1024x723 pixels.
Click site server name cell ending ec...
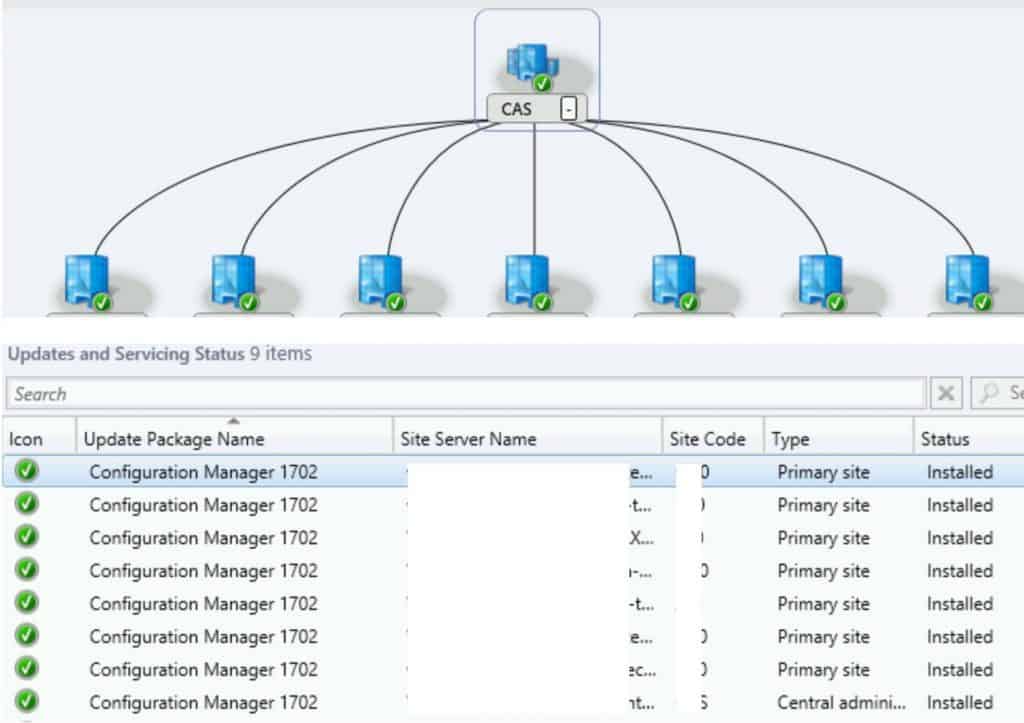coord(530,670)
